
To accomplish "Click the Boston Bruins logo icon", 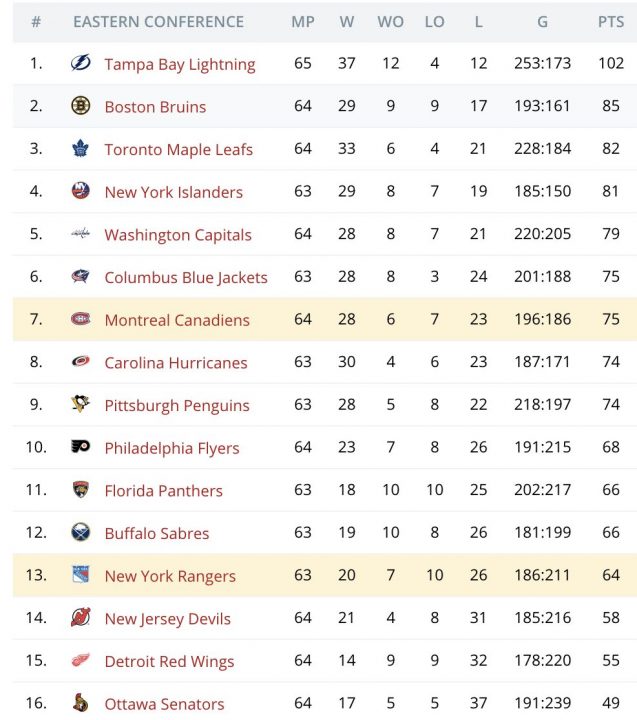I will coord(80,106).
